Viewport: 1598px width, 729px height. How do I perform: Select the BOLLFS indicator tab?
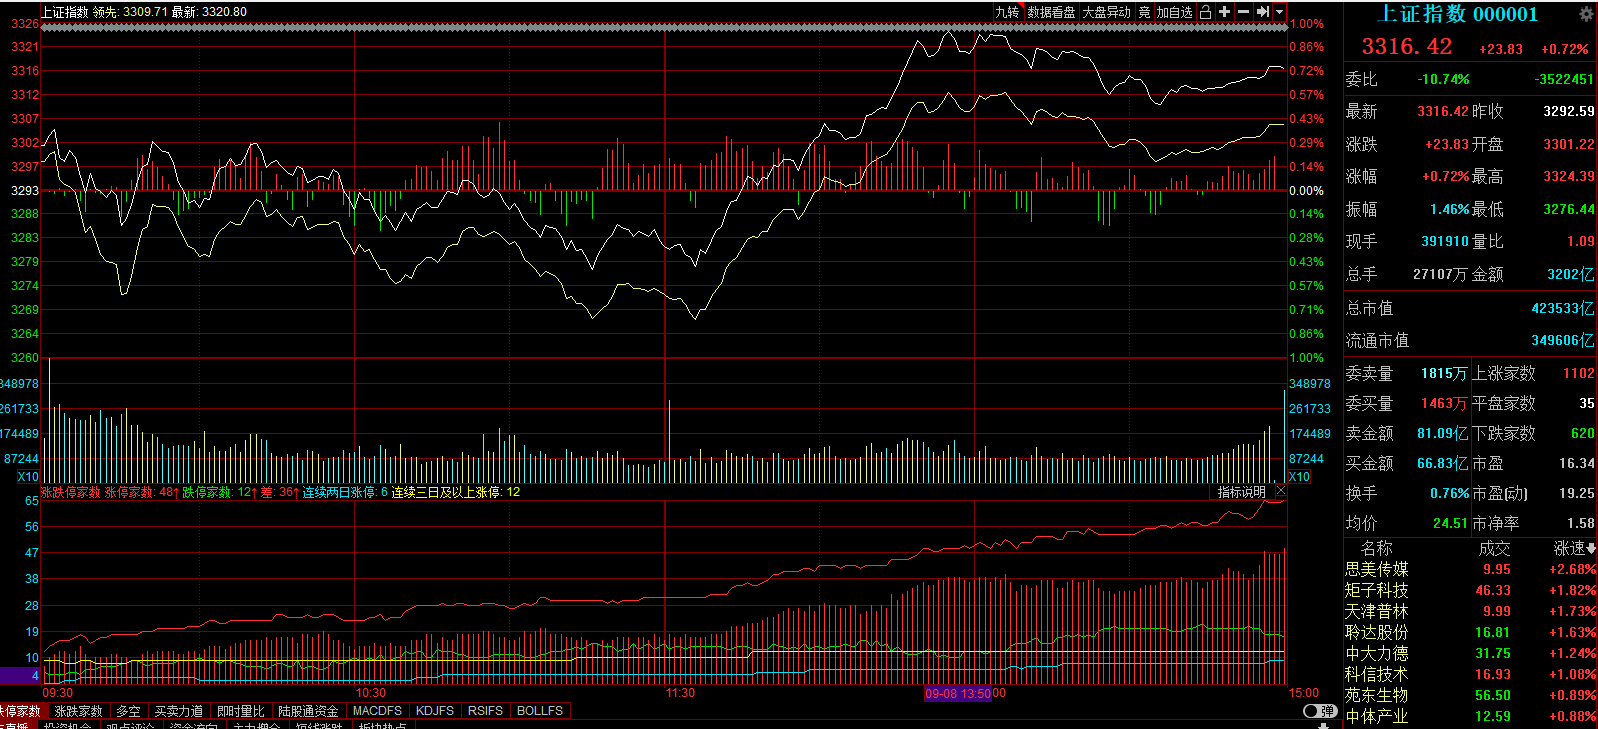click(540, 711)
